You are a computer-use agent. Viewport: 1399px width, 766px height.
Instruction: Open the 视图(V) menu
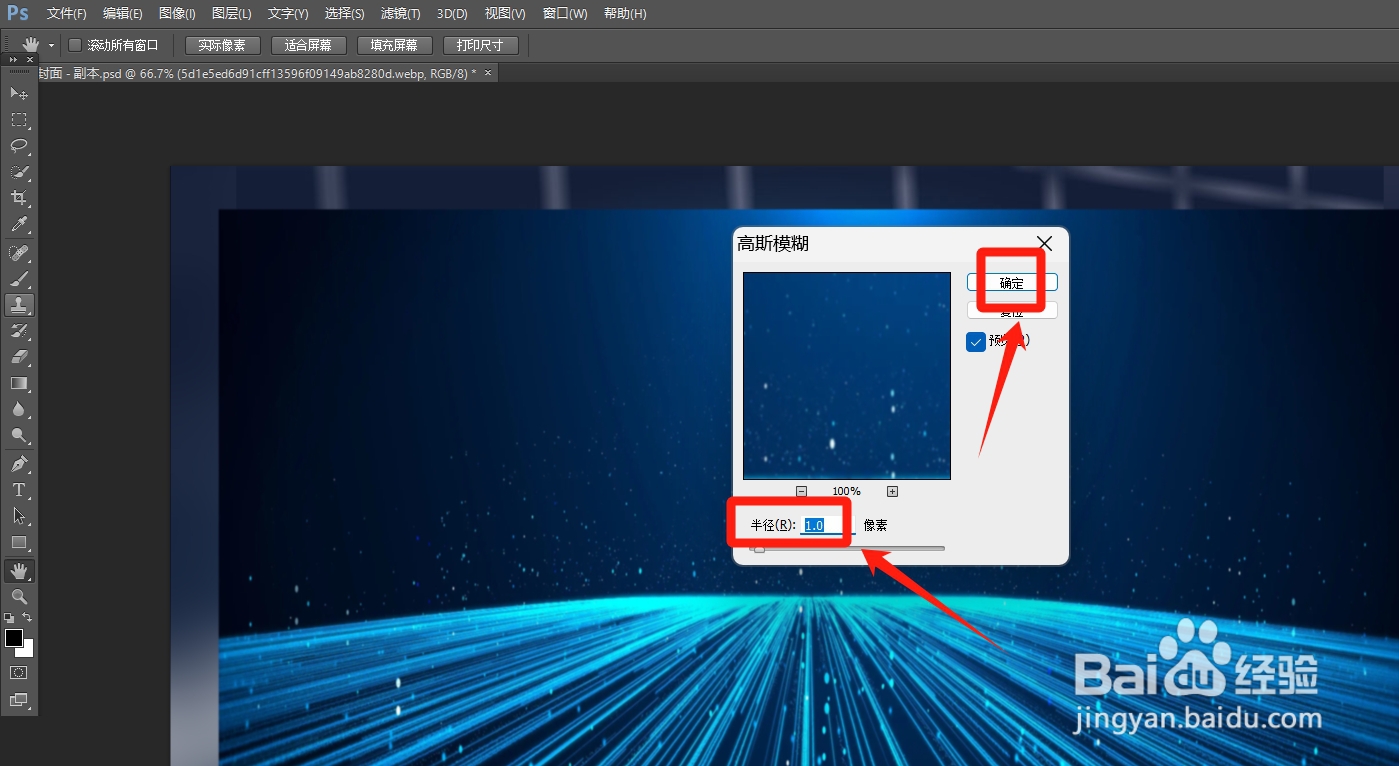(x=505, y=14)
